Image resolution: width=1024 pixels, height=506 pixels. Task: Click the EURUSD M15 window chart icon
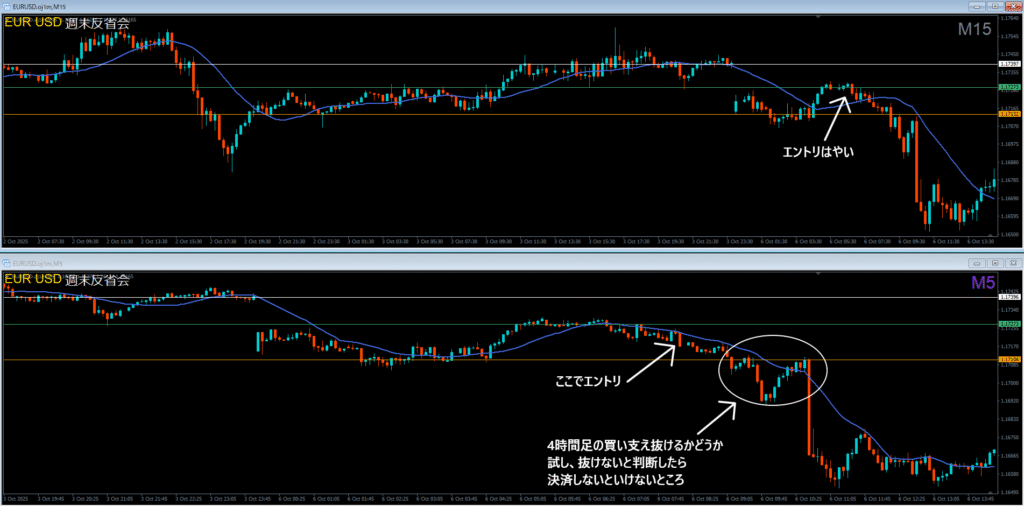pyautogui.click(x=7, y=6)
